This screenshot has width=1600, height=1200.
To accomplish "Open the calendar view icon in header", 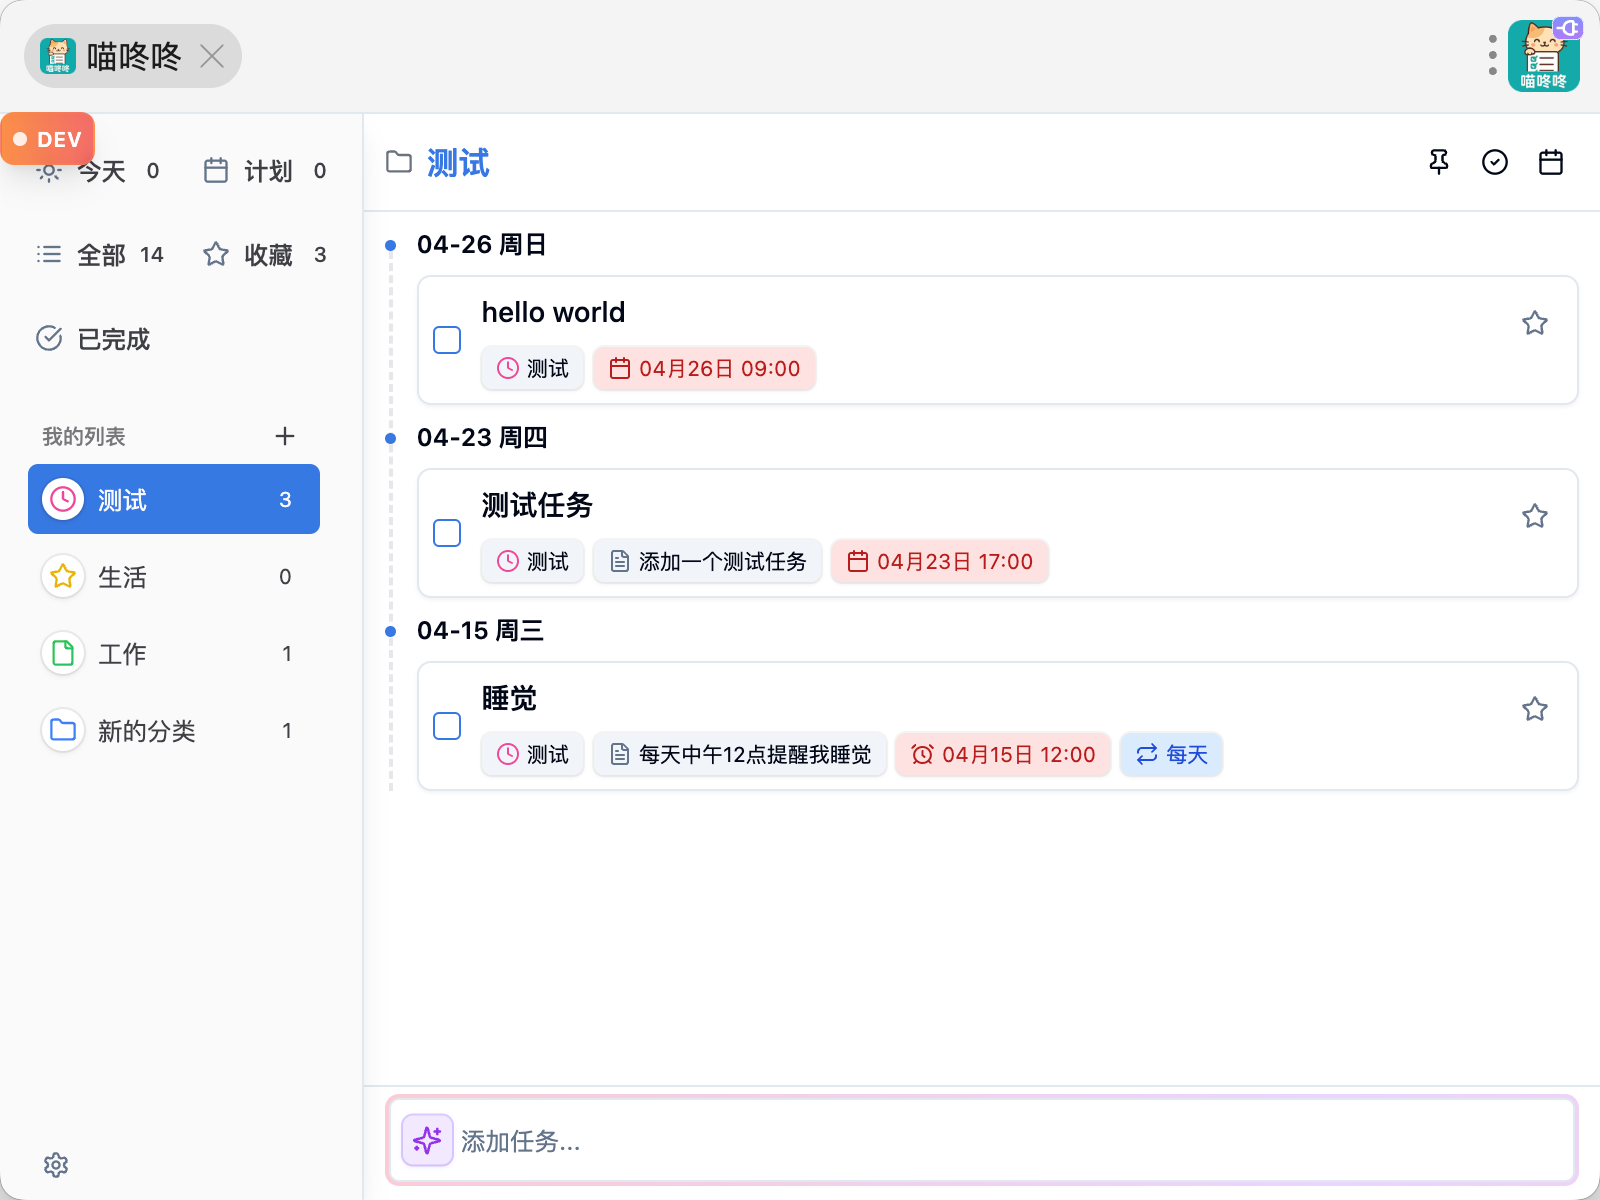I will [x=1551, y=162].
